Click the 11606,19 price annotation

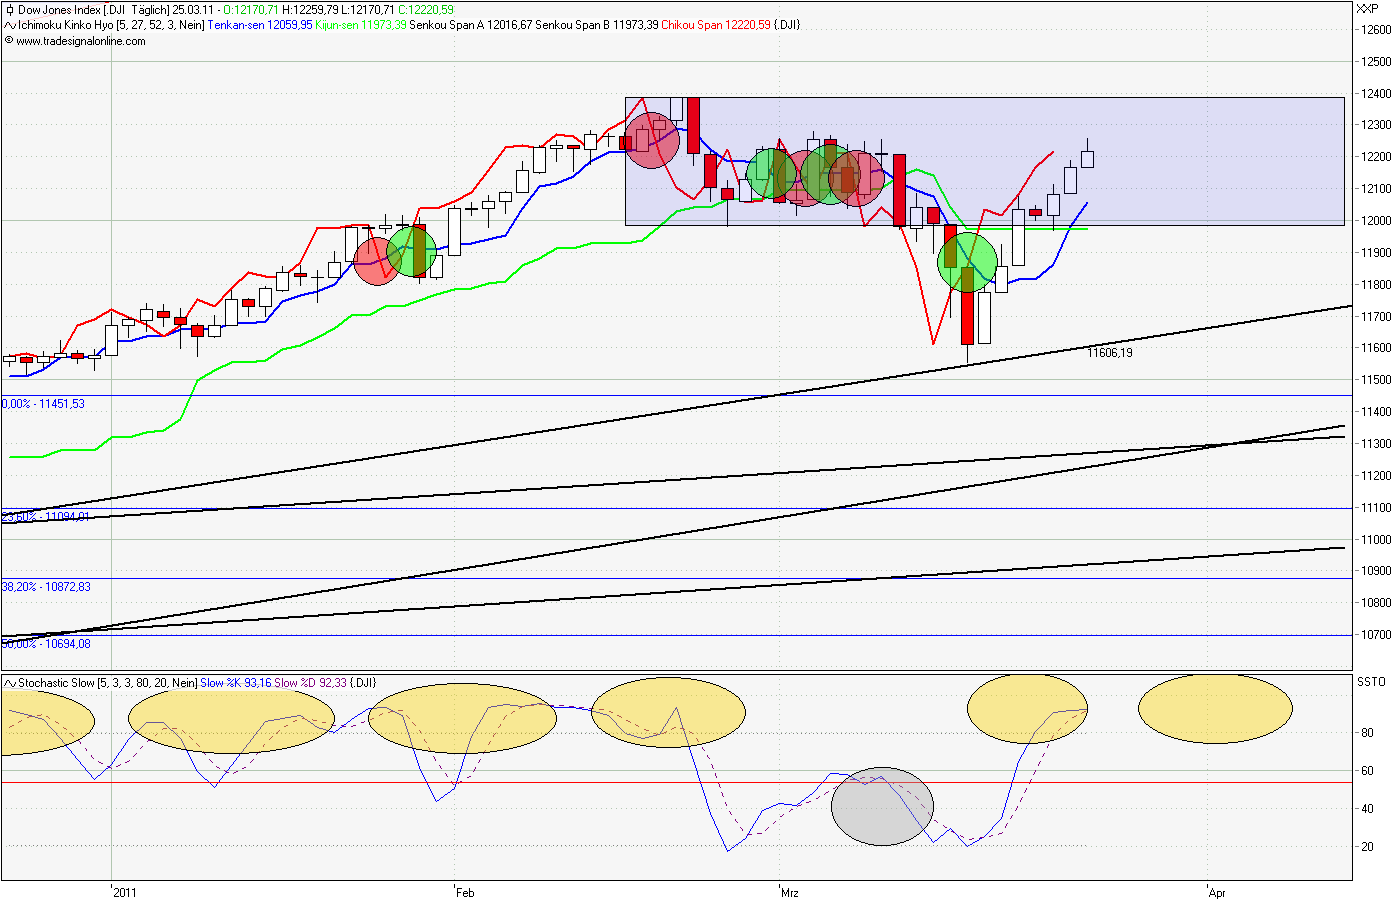[1110, 353]
